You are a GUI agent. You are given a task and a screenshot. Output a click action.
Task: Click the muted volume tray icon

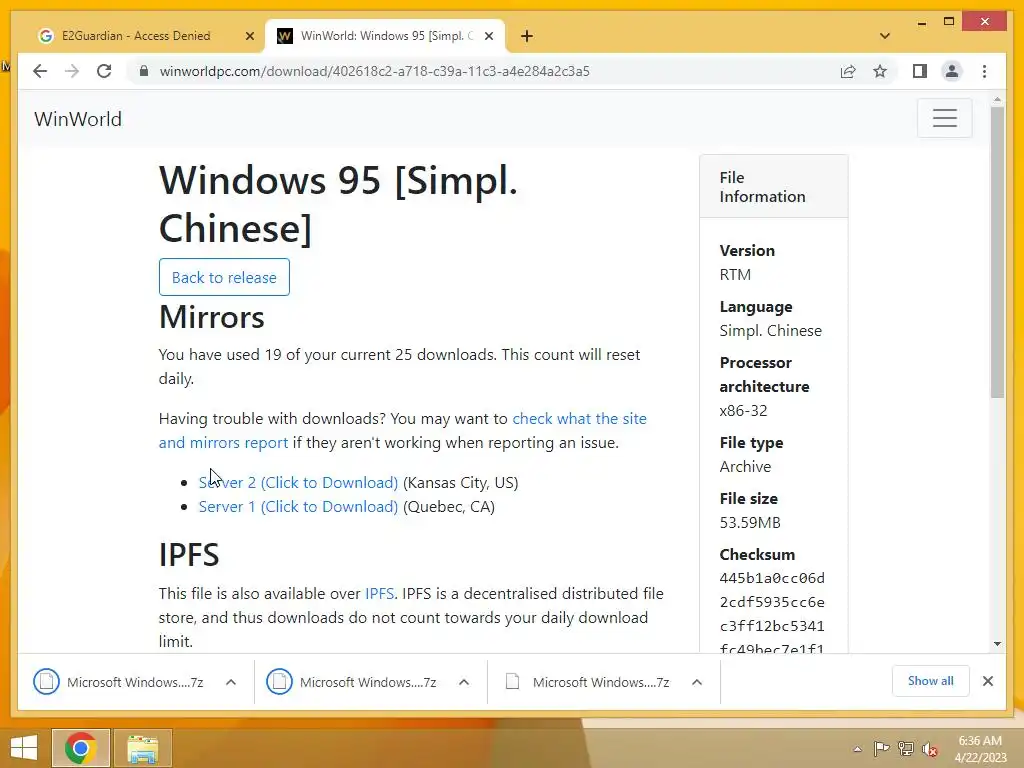(x=929, y=749)
